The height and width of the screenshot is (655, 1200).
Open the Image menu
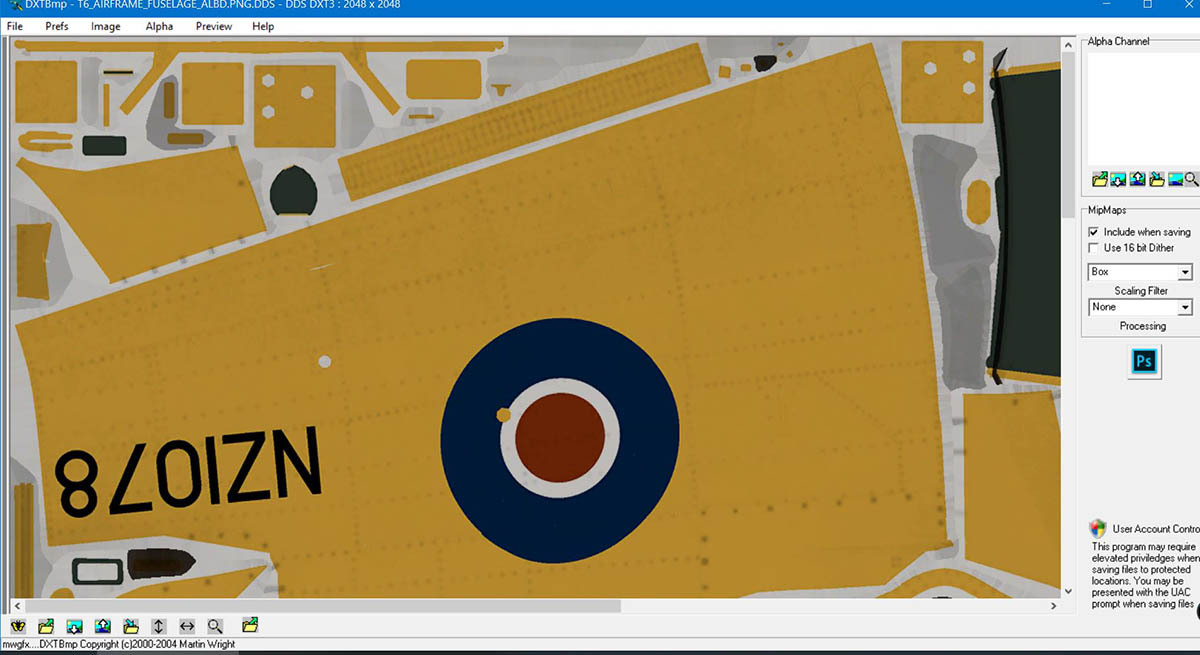106,27
